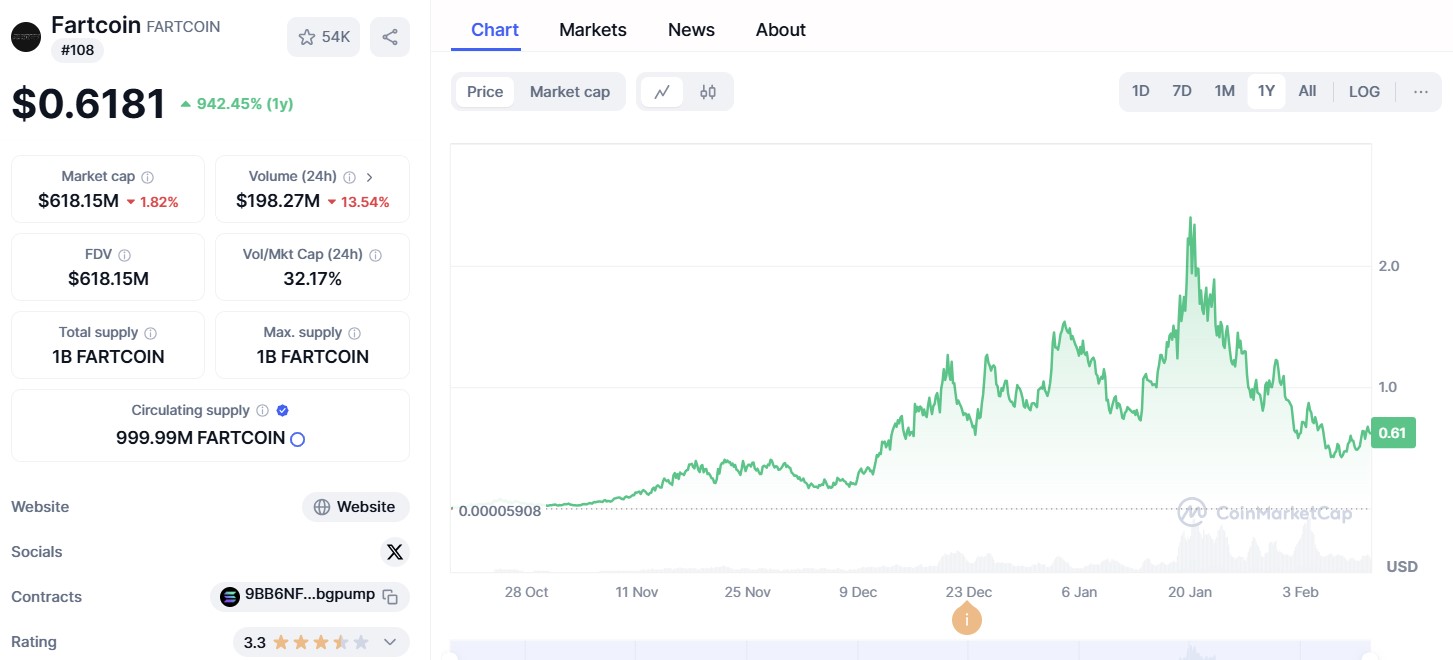This screenshot has width=1453, height=660.
Task: Open the News tab
Action: tap(691, 29)
